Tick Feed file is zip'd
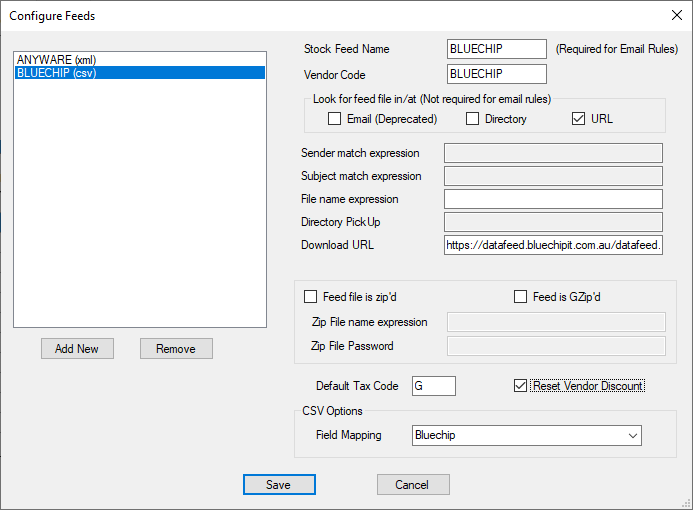This screenshot has height=510, width=693. (310, 297)
